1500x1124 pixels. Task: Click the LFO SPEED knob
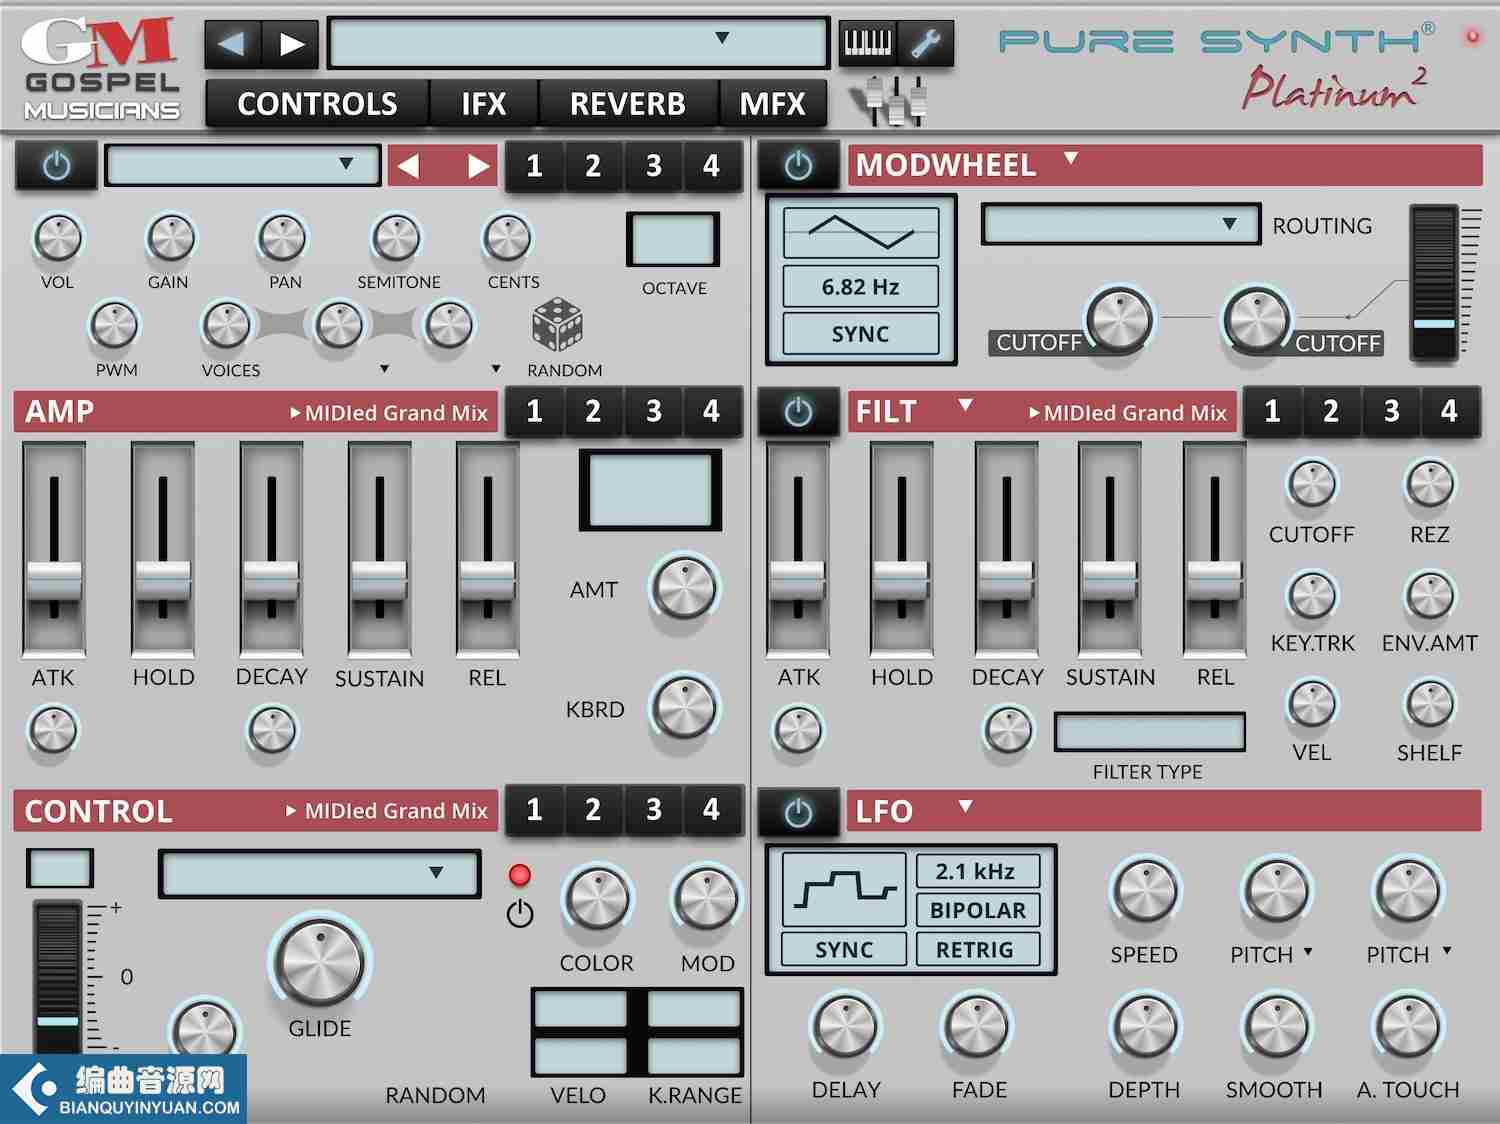(1145, 891)
